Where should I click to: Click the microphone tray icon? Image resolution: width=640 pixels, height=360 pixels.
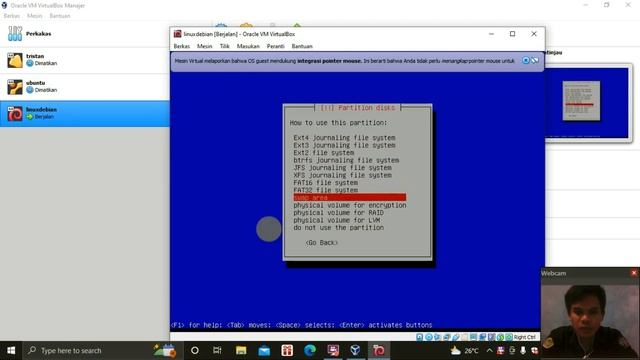coord(523,351)
